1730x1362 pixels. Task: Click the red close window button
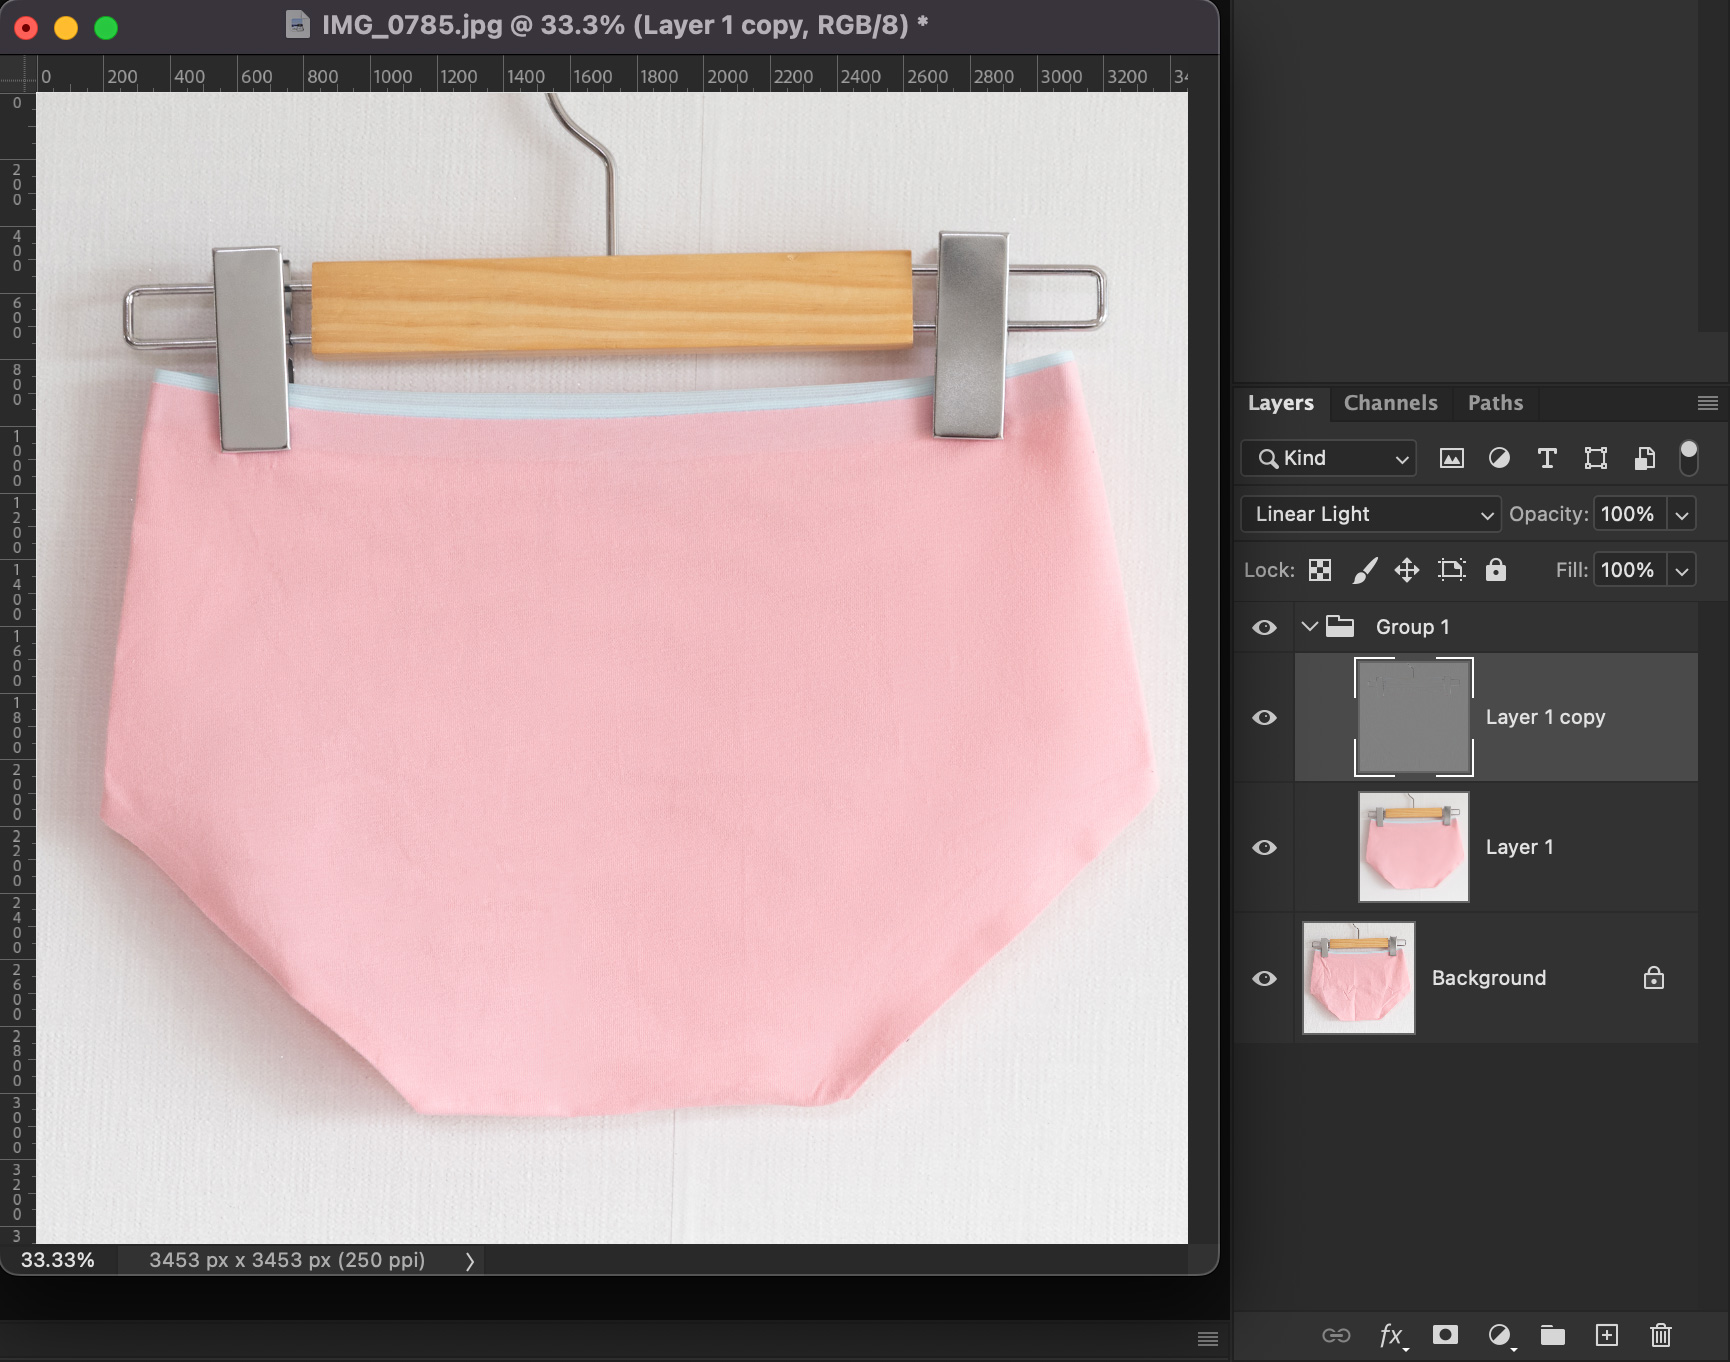tap(26, 28)
